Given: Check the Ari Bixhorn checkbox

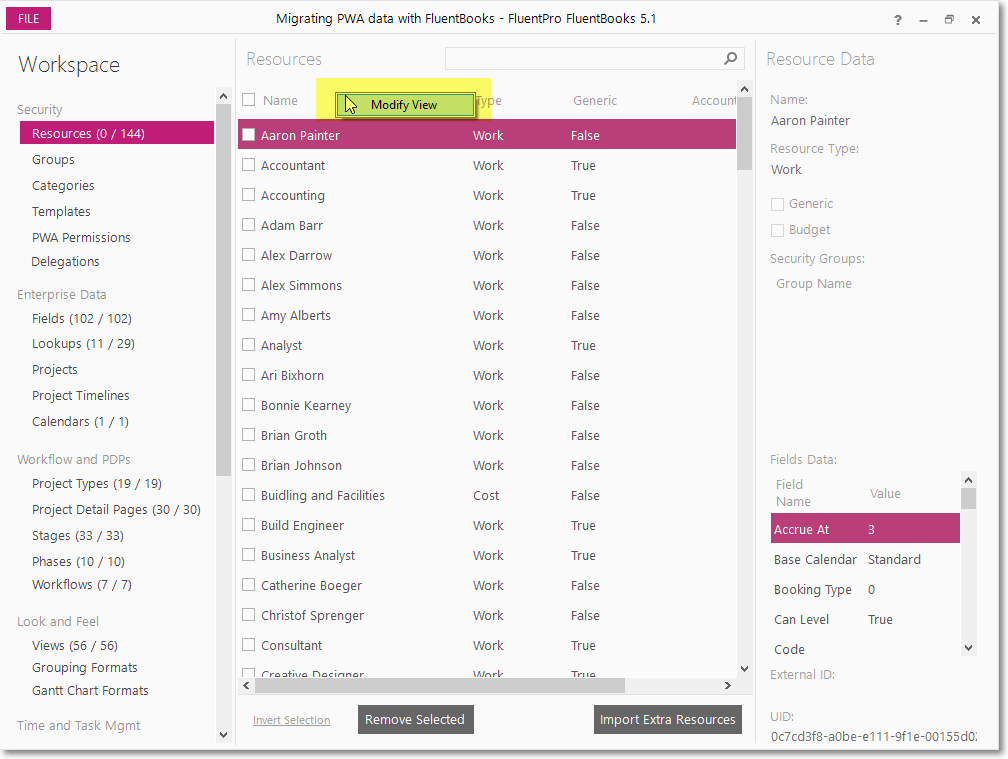Looking at the screenshot, I should point(249,375).
